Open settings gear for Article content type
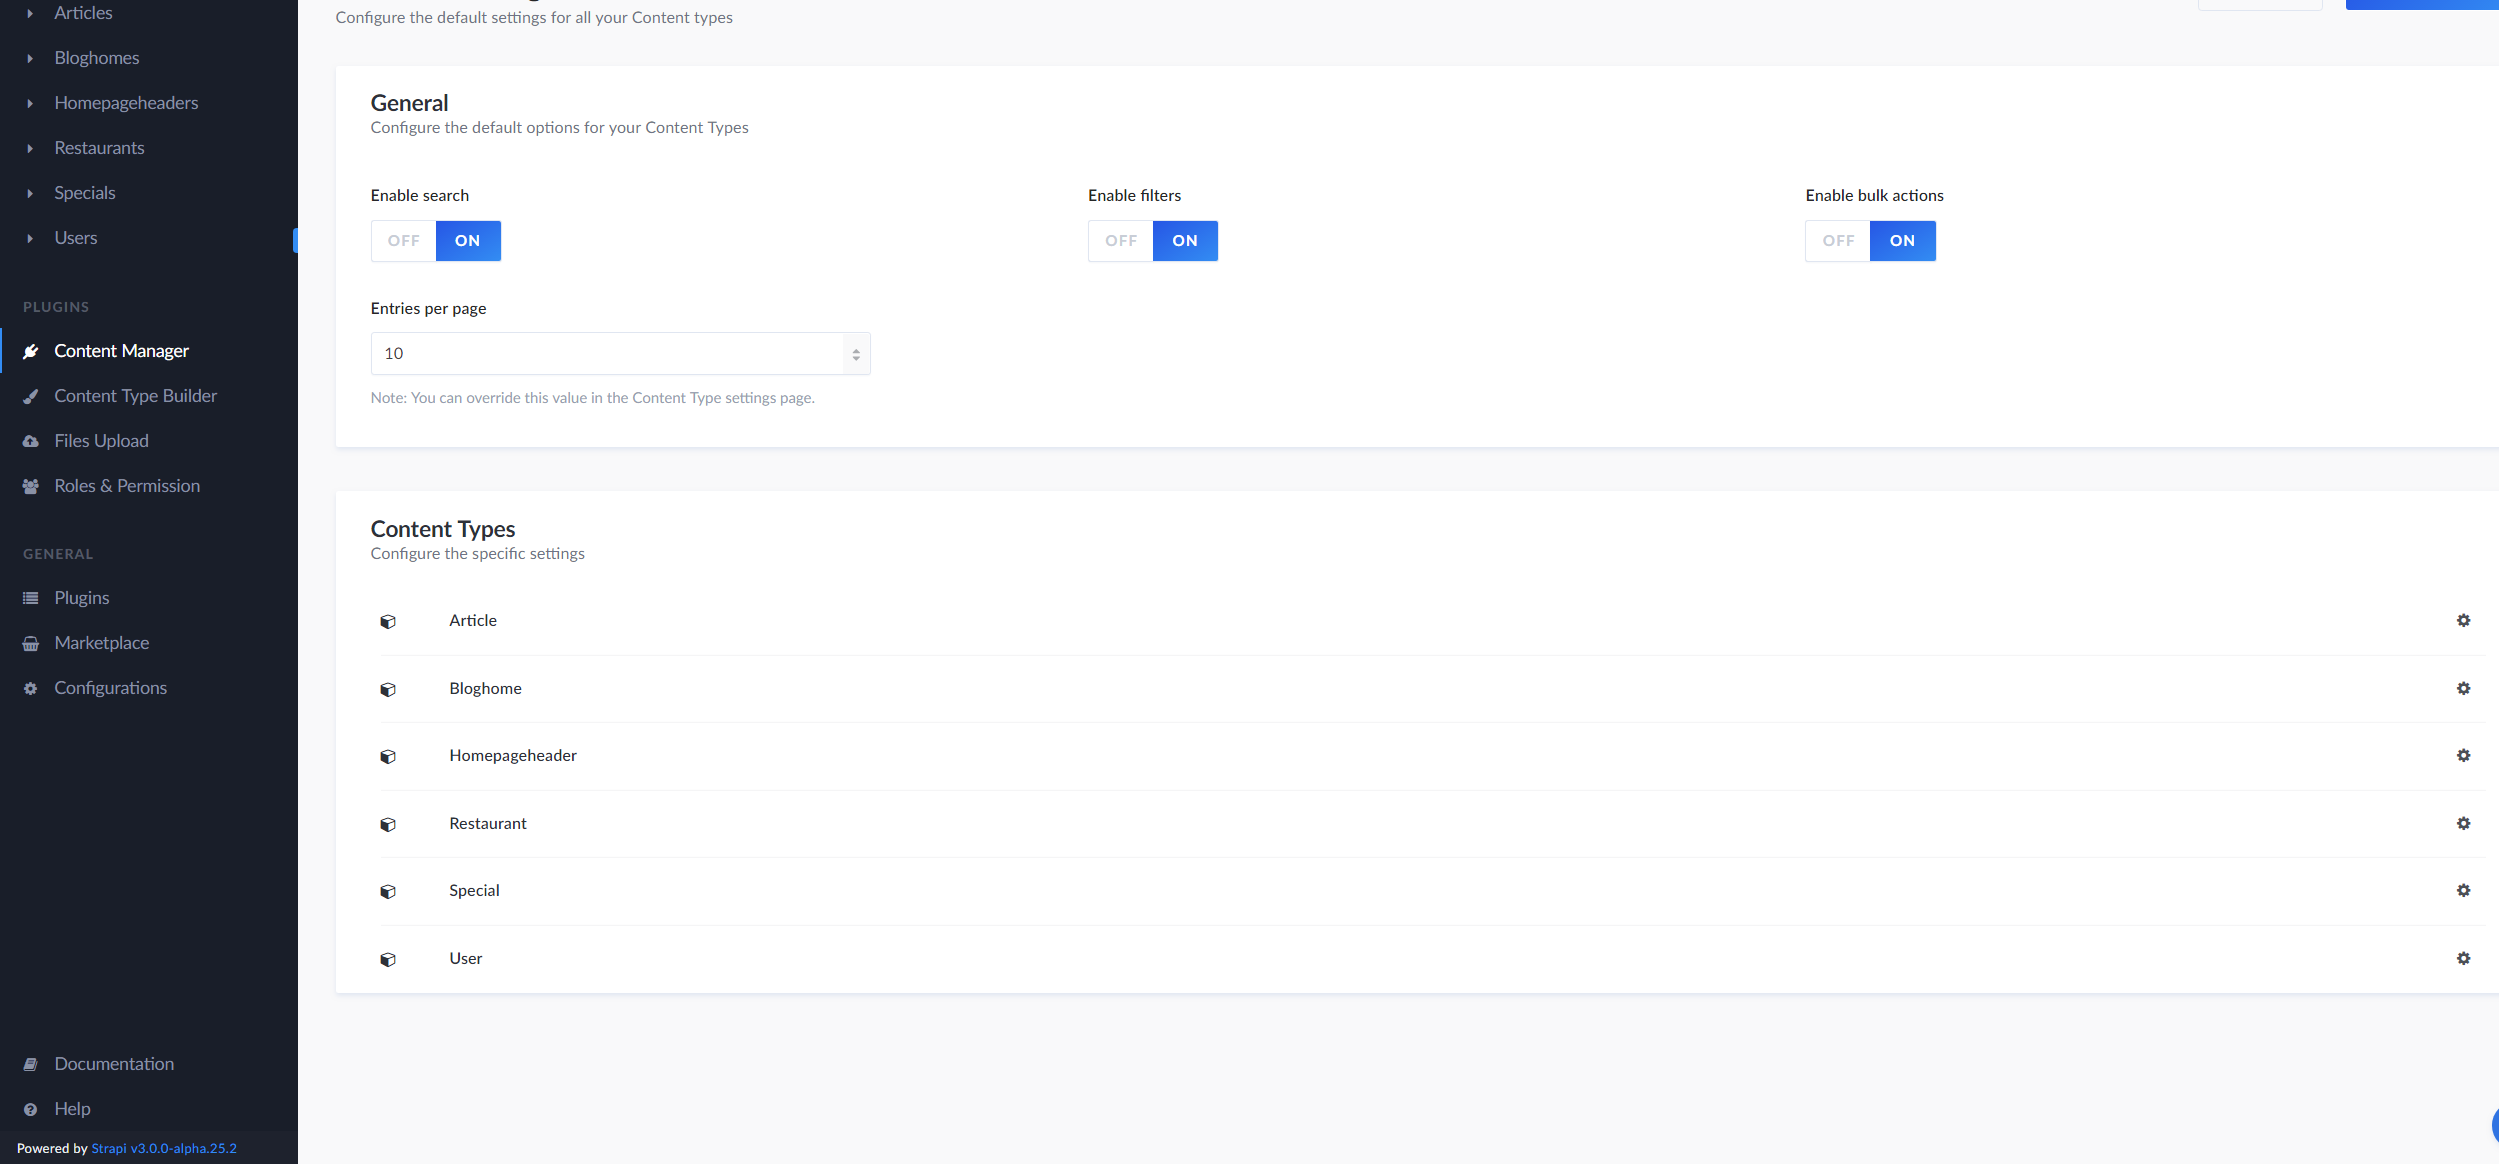 tap(2463, 620)
